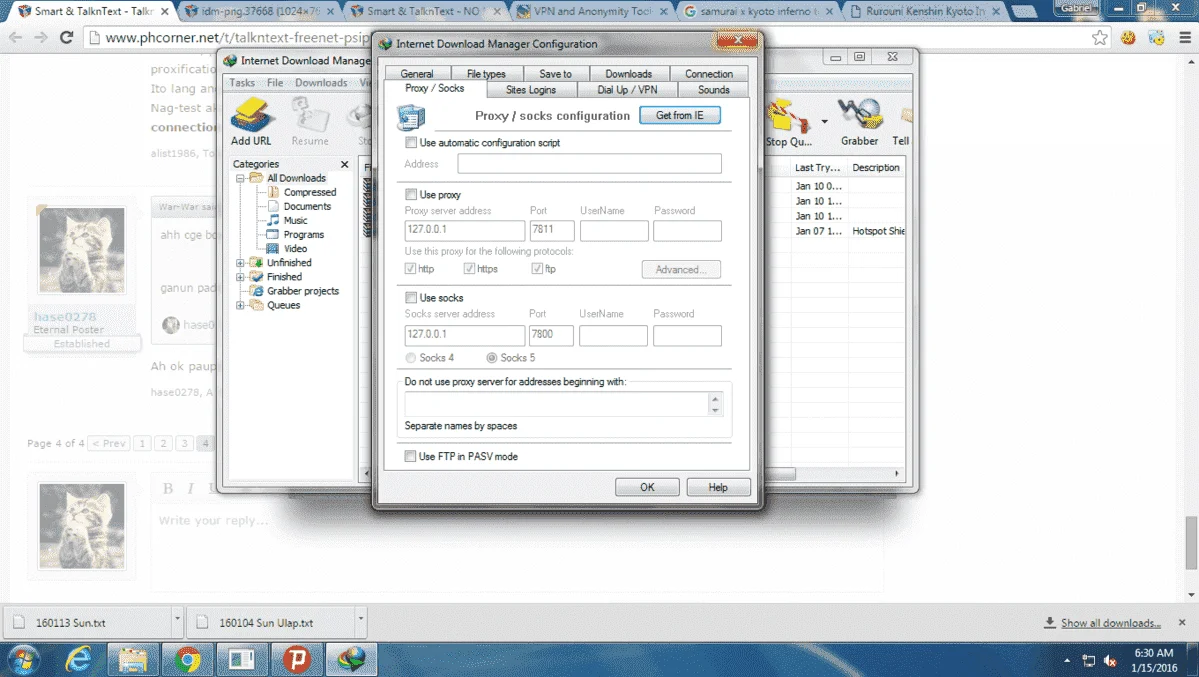Go back in Chrome browser
The width and height of the screenshot is (1199, 677).
15,37
